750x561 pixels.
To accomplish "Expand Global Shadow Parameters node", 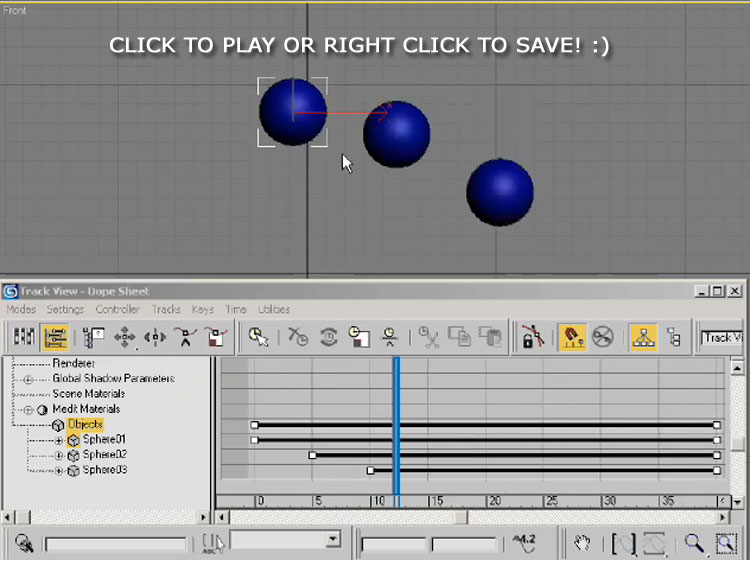I will click(28, 380).
